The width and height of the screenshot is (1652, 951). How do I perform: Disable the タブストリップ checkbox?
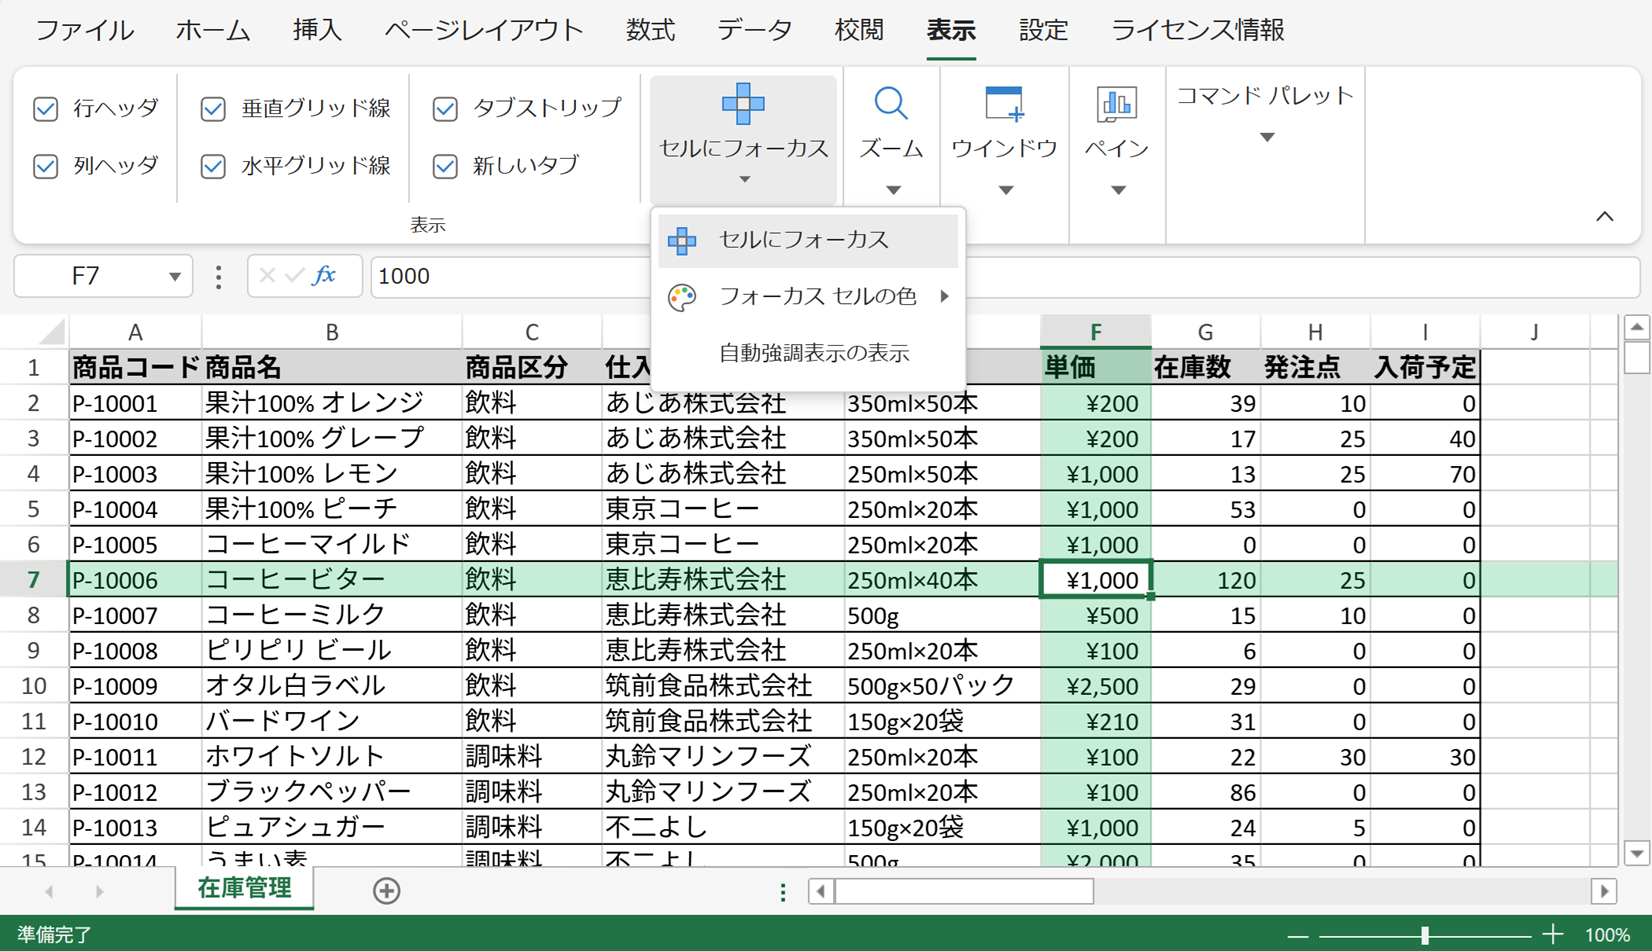click(x=445, y=108)
